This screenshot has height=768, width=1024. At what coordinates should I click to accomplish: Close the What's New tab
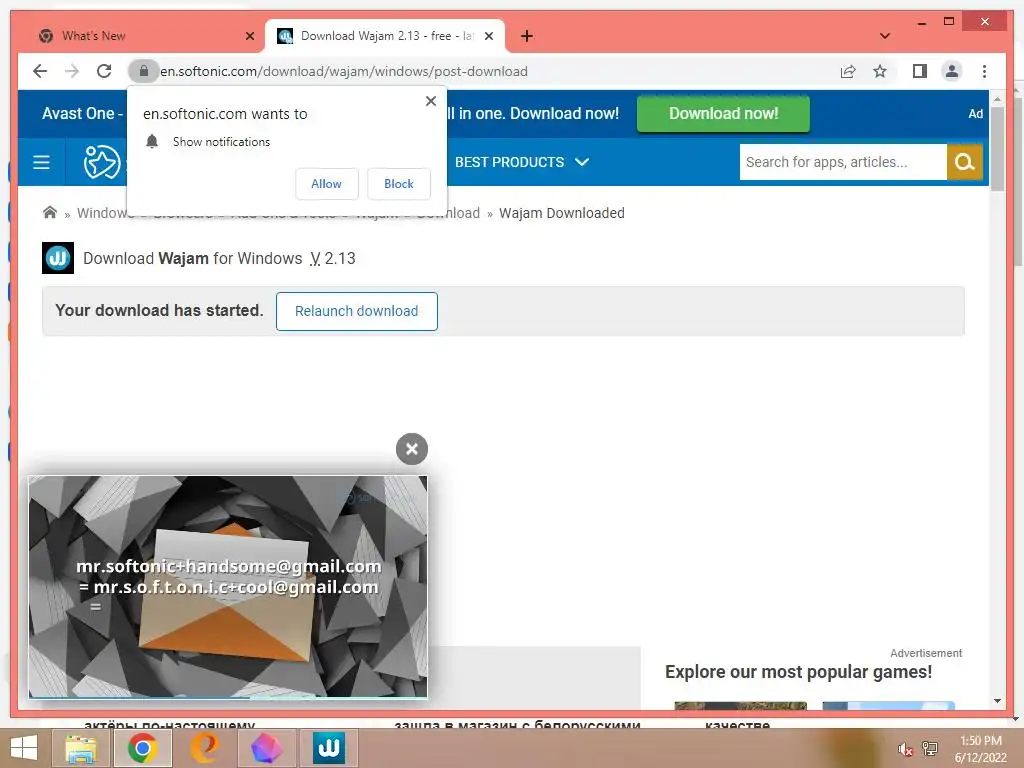[x=249, y=36]
